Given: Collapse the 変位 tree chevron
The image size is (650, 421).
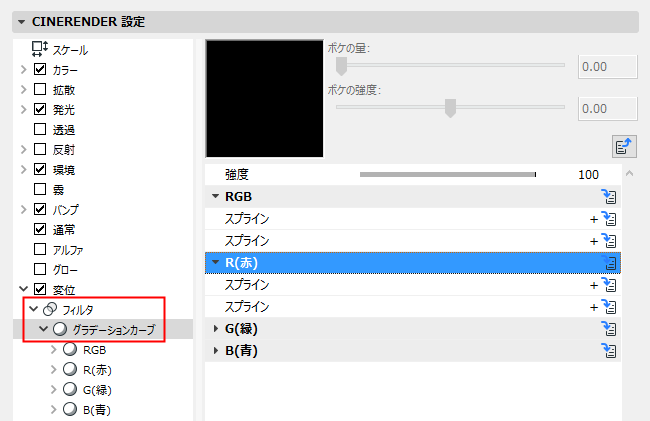Looking at the screenshot, I should coord(24,289).
